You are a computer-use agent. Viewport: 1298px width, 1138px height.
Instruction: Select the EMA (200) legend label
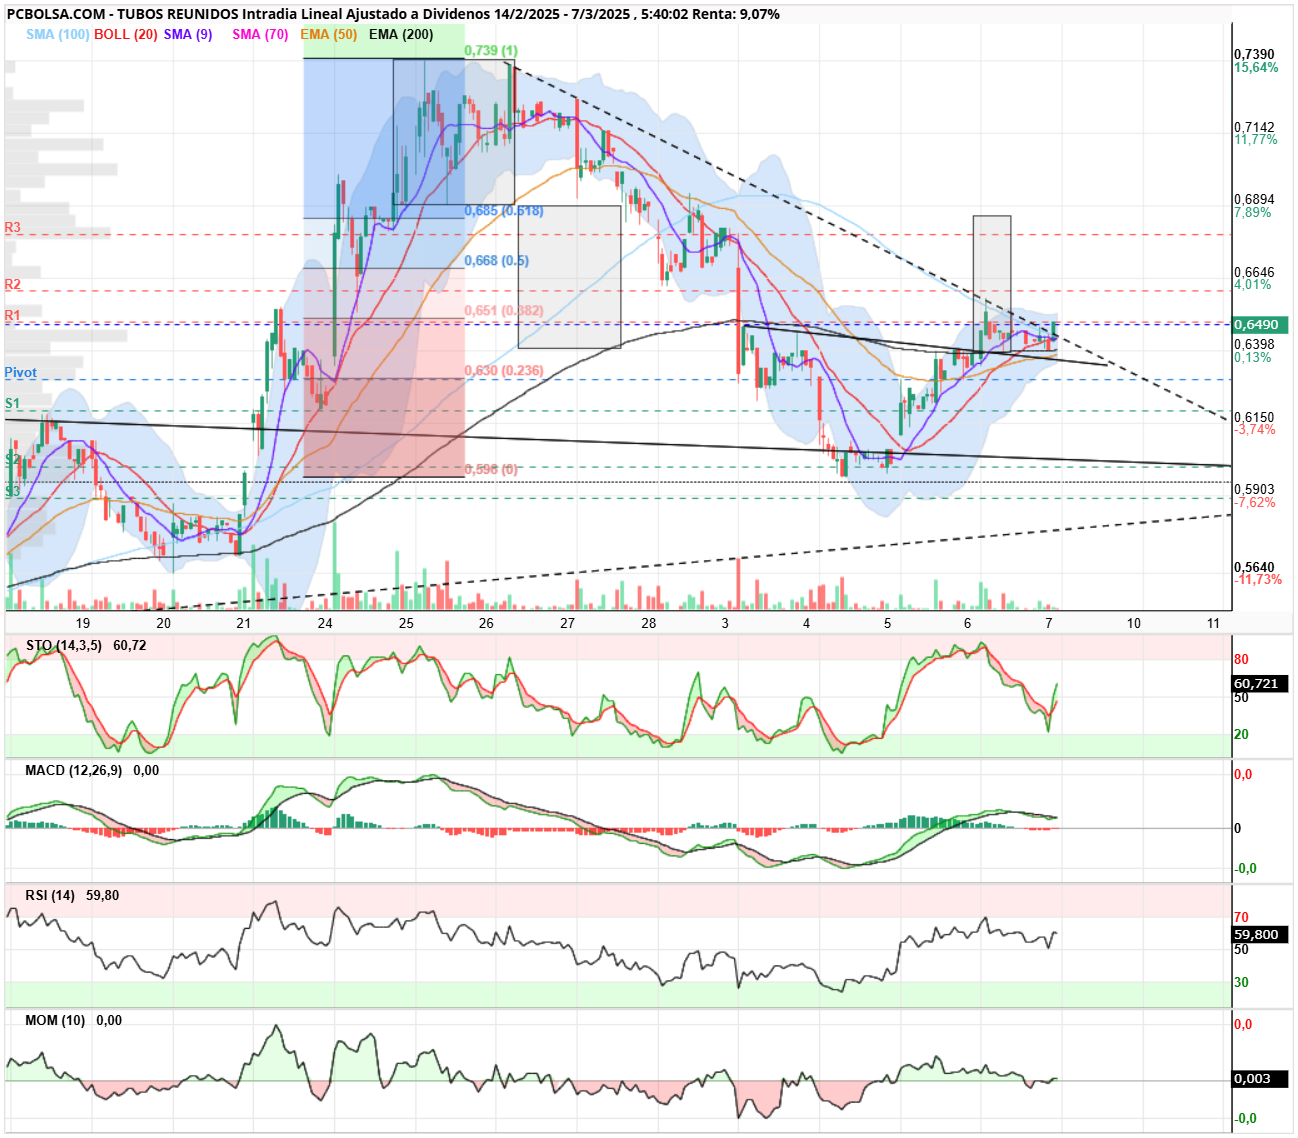[x=402, y=34]
